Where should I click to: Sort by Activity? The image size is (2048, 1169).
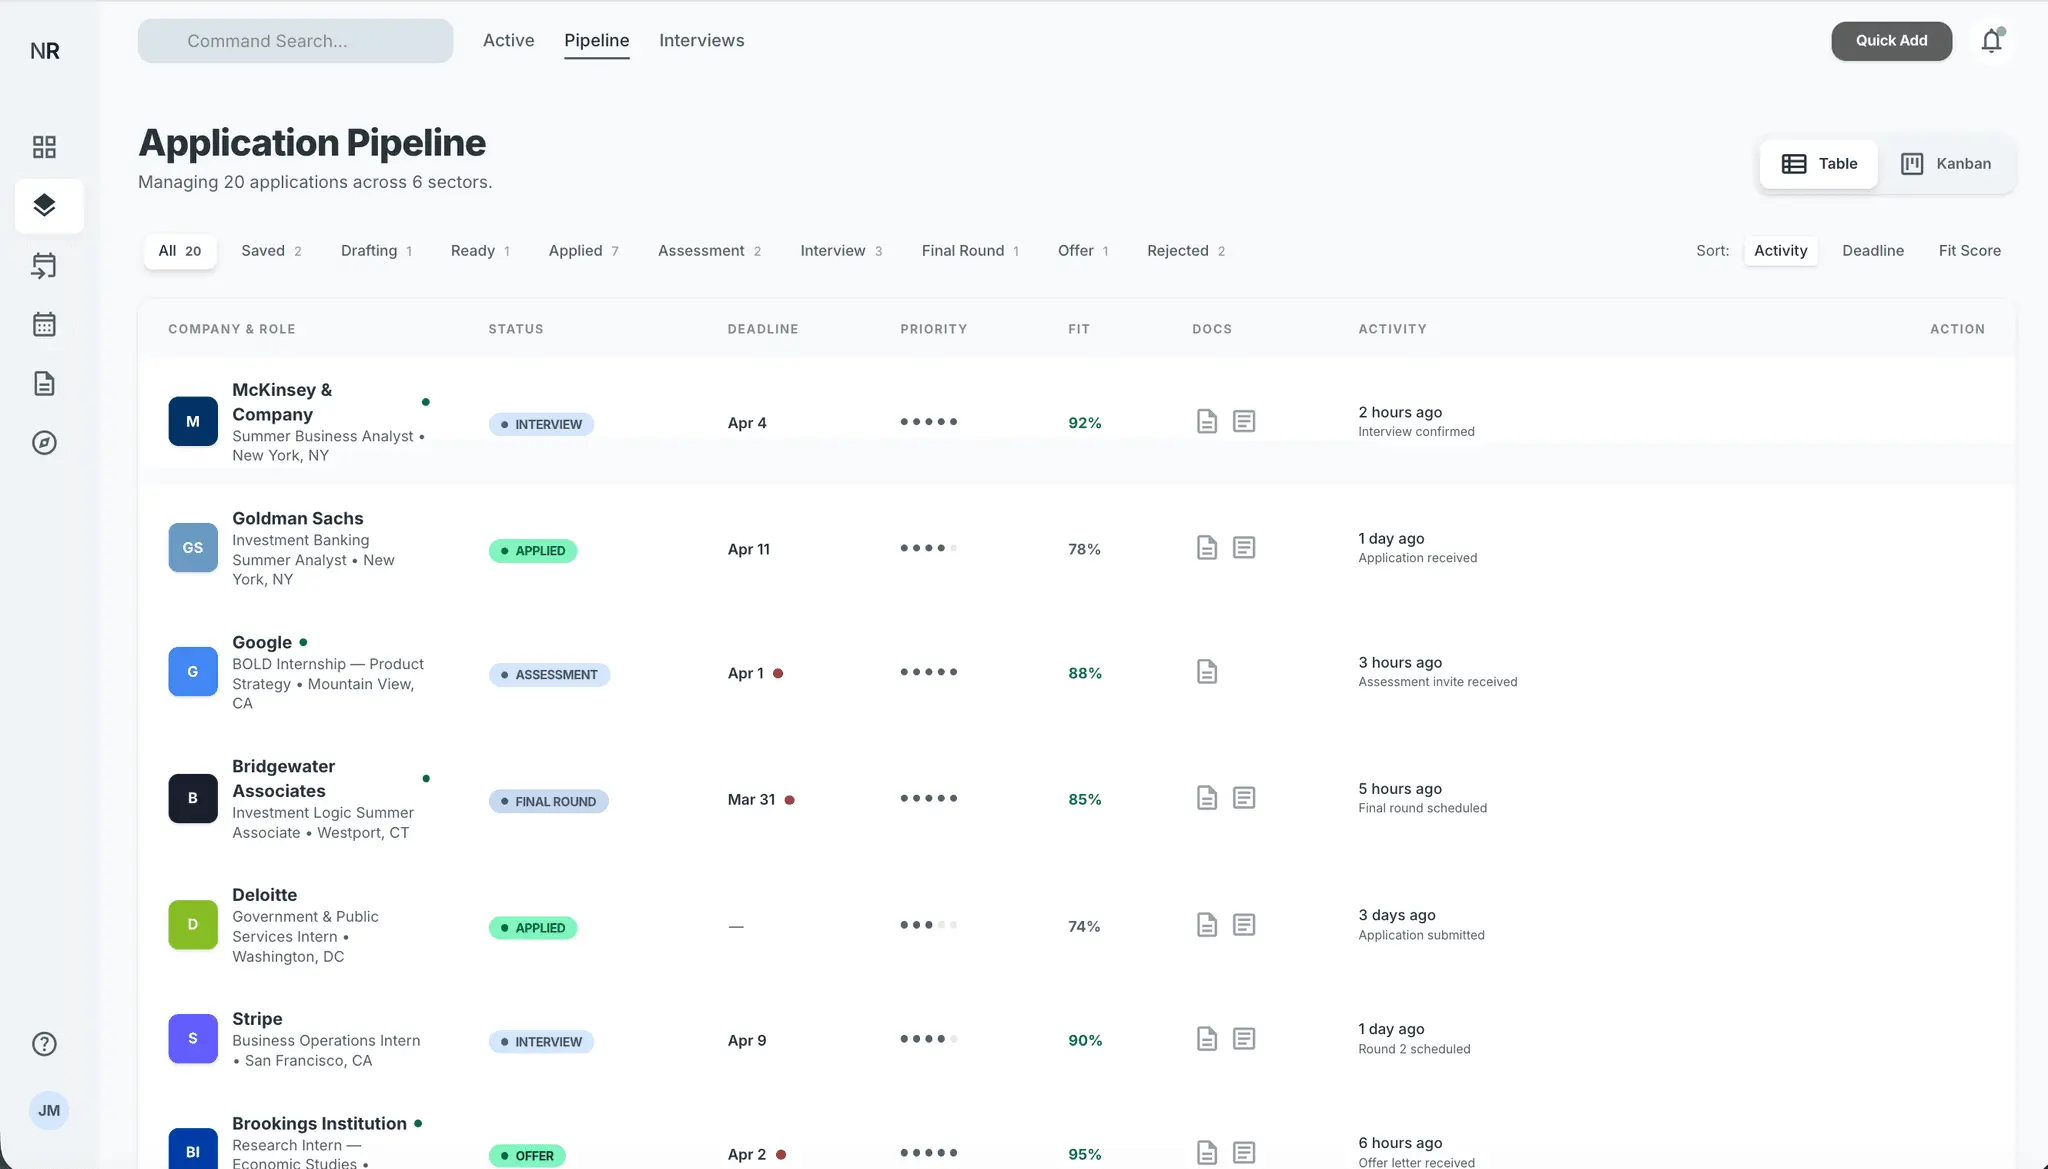click(1781, 251)
